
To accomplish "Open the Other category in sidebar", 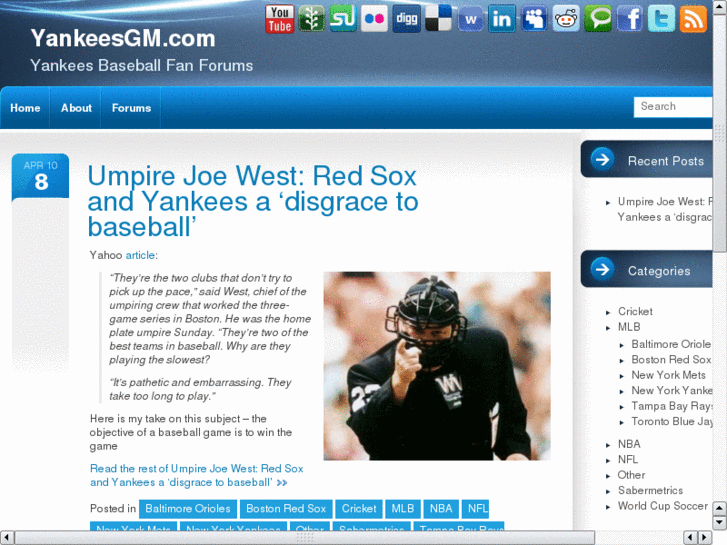I will click(x=631, y=475).
